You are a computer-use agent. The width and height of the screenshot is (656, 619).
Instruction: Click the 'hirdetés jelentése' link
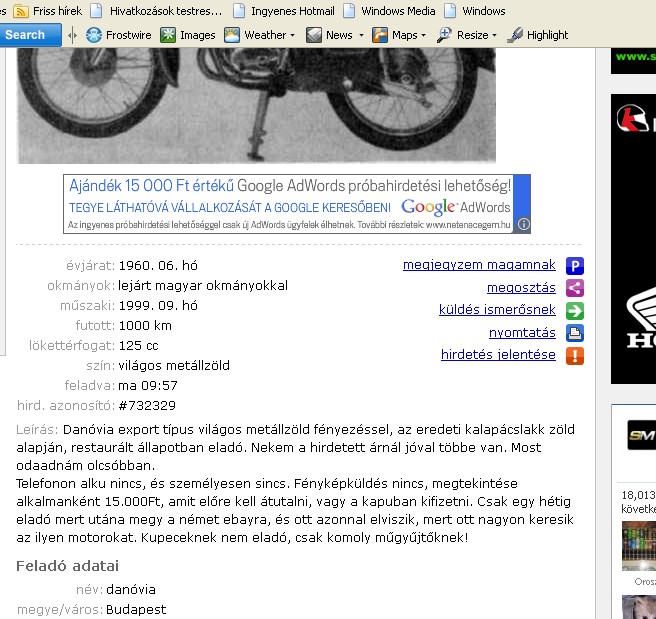click(x=497, y=355)
